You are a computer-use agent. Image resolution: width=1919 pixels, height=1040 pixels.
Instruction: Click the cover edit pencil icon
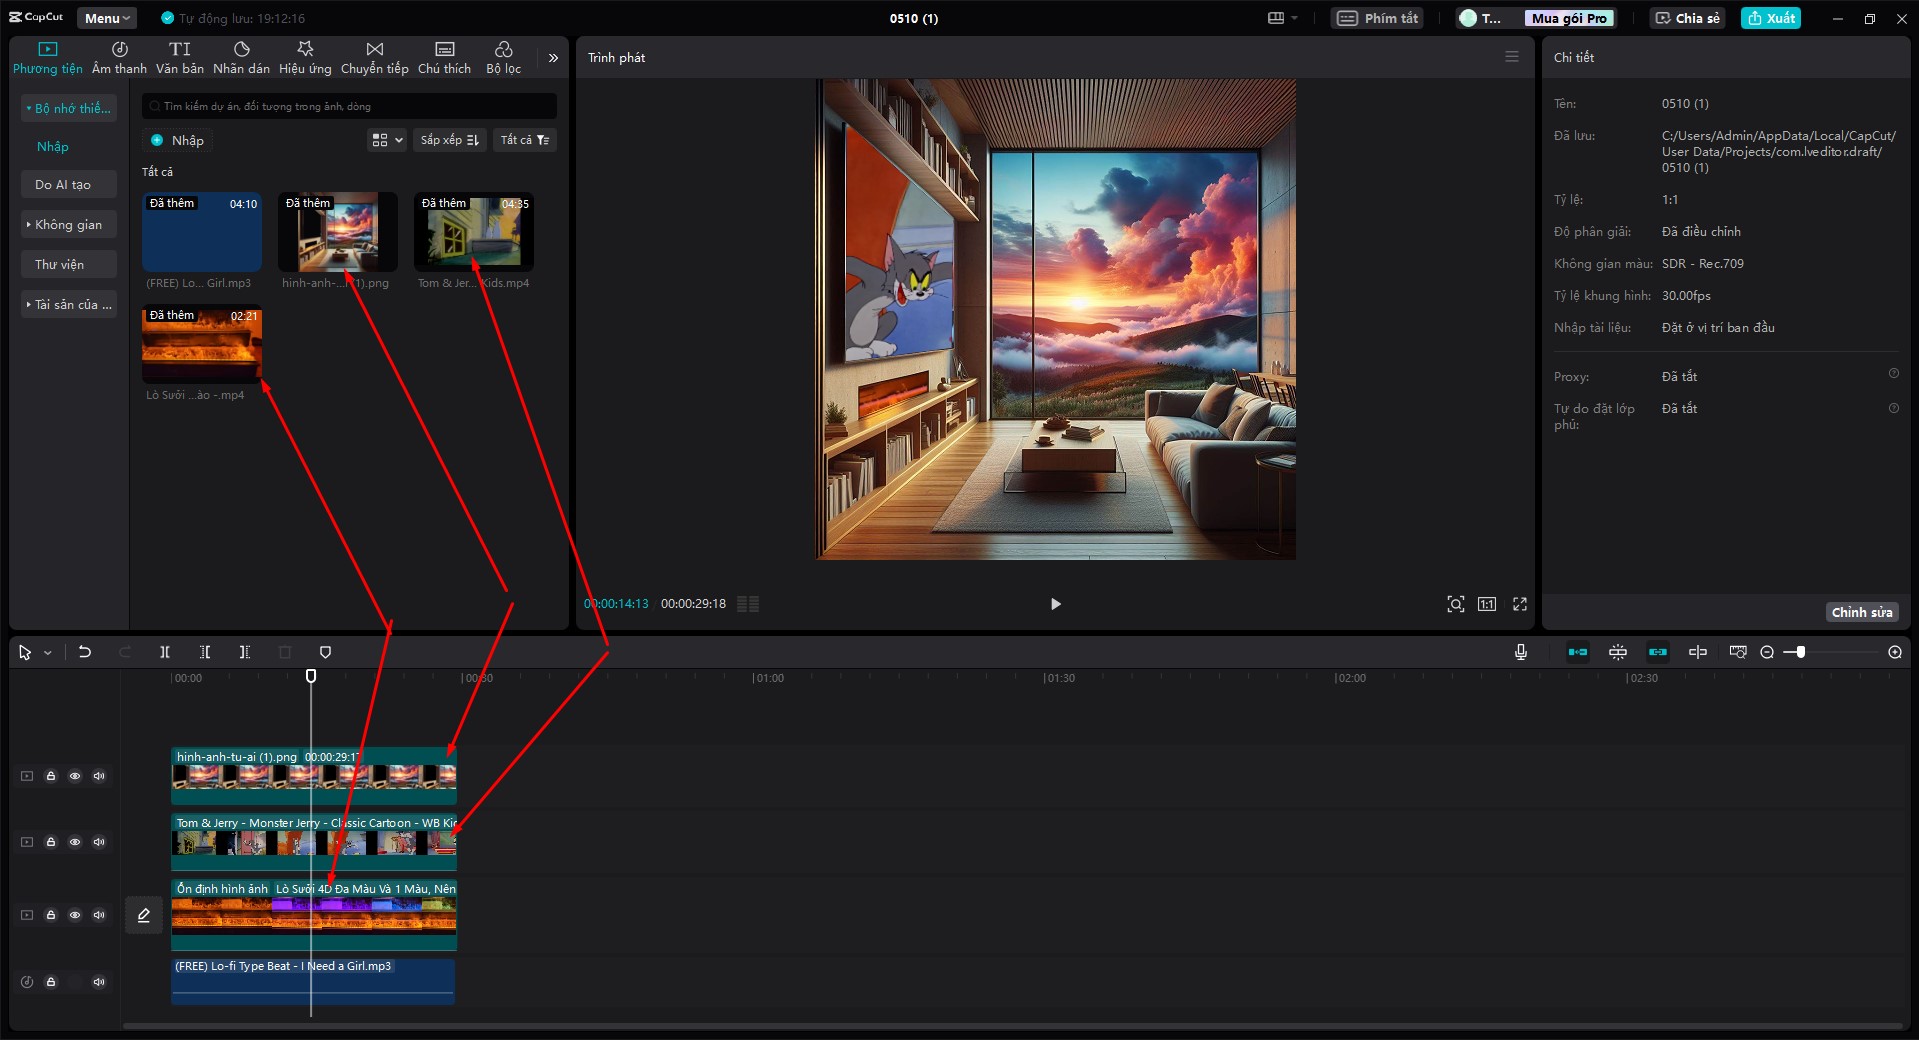point(144,915)
